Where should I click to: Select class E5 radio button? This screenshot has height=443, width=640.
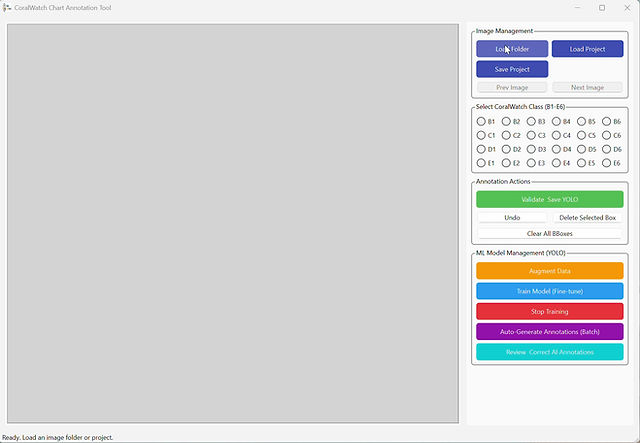point(582,163)
